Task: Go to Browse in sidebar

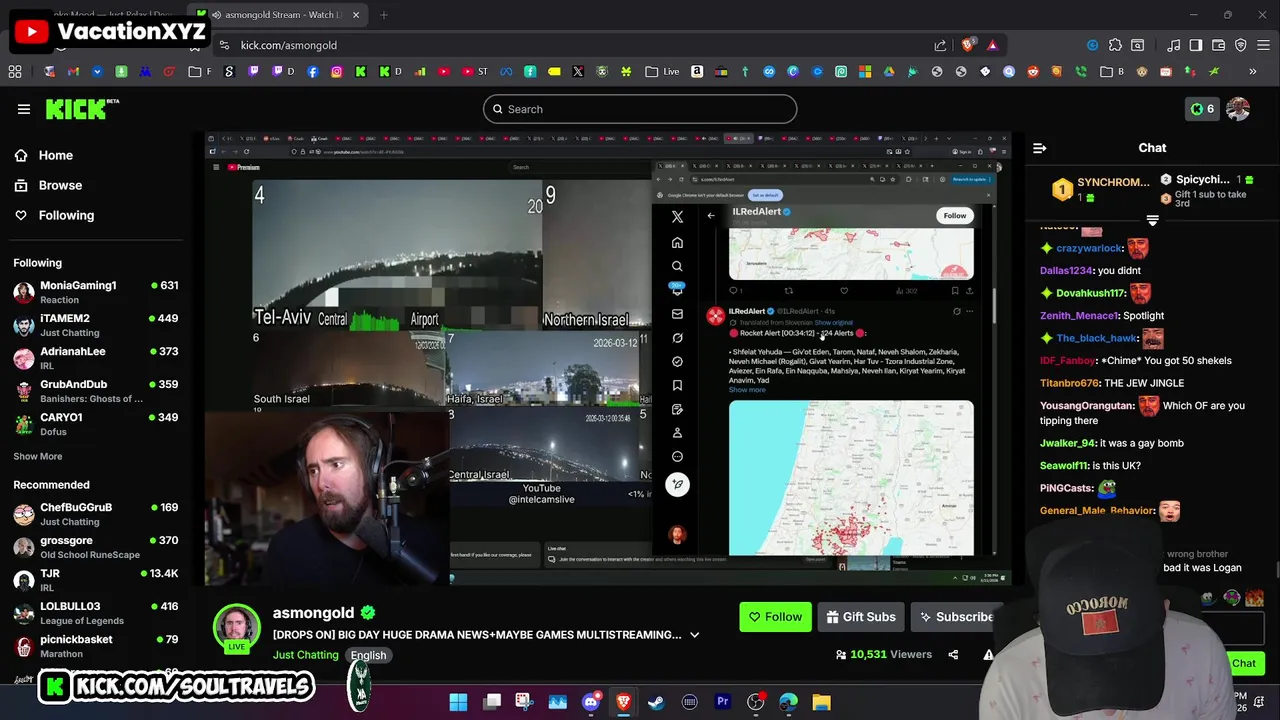Action: click(48, 185)
